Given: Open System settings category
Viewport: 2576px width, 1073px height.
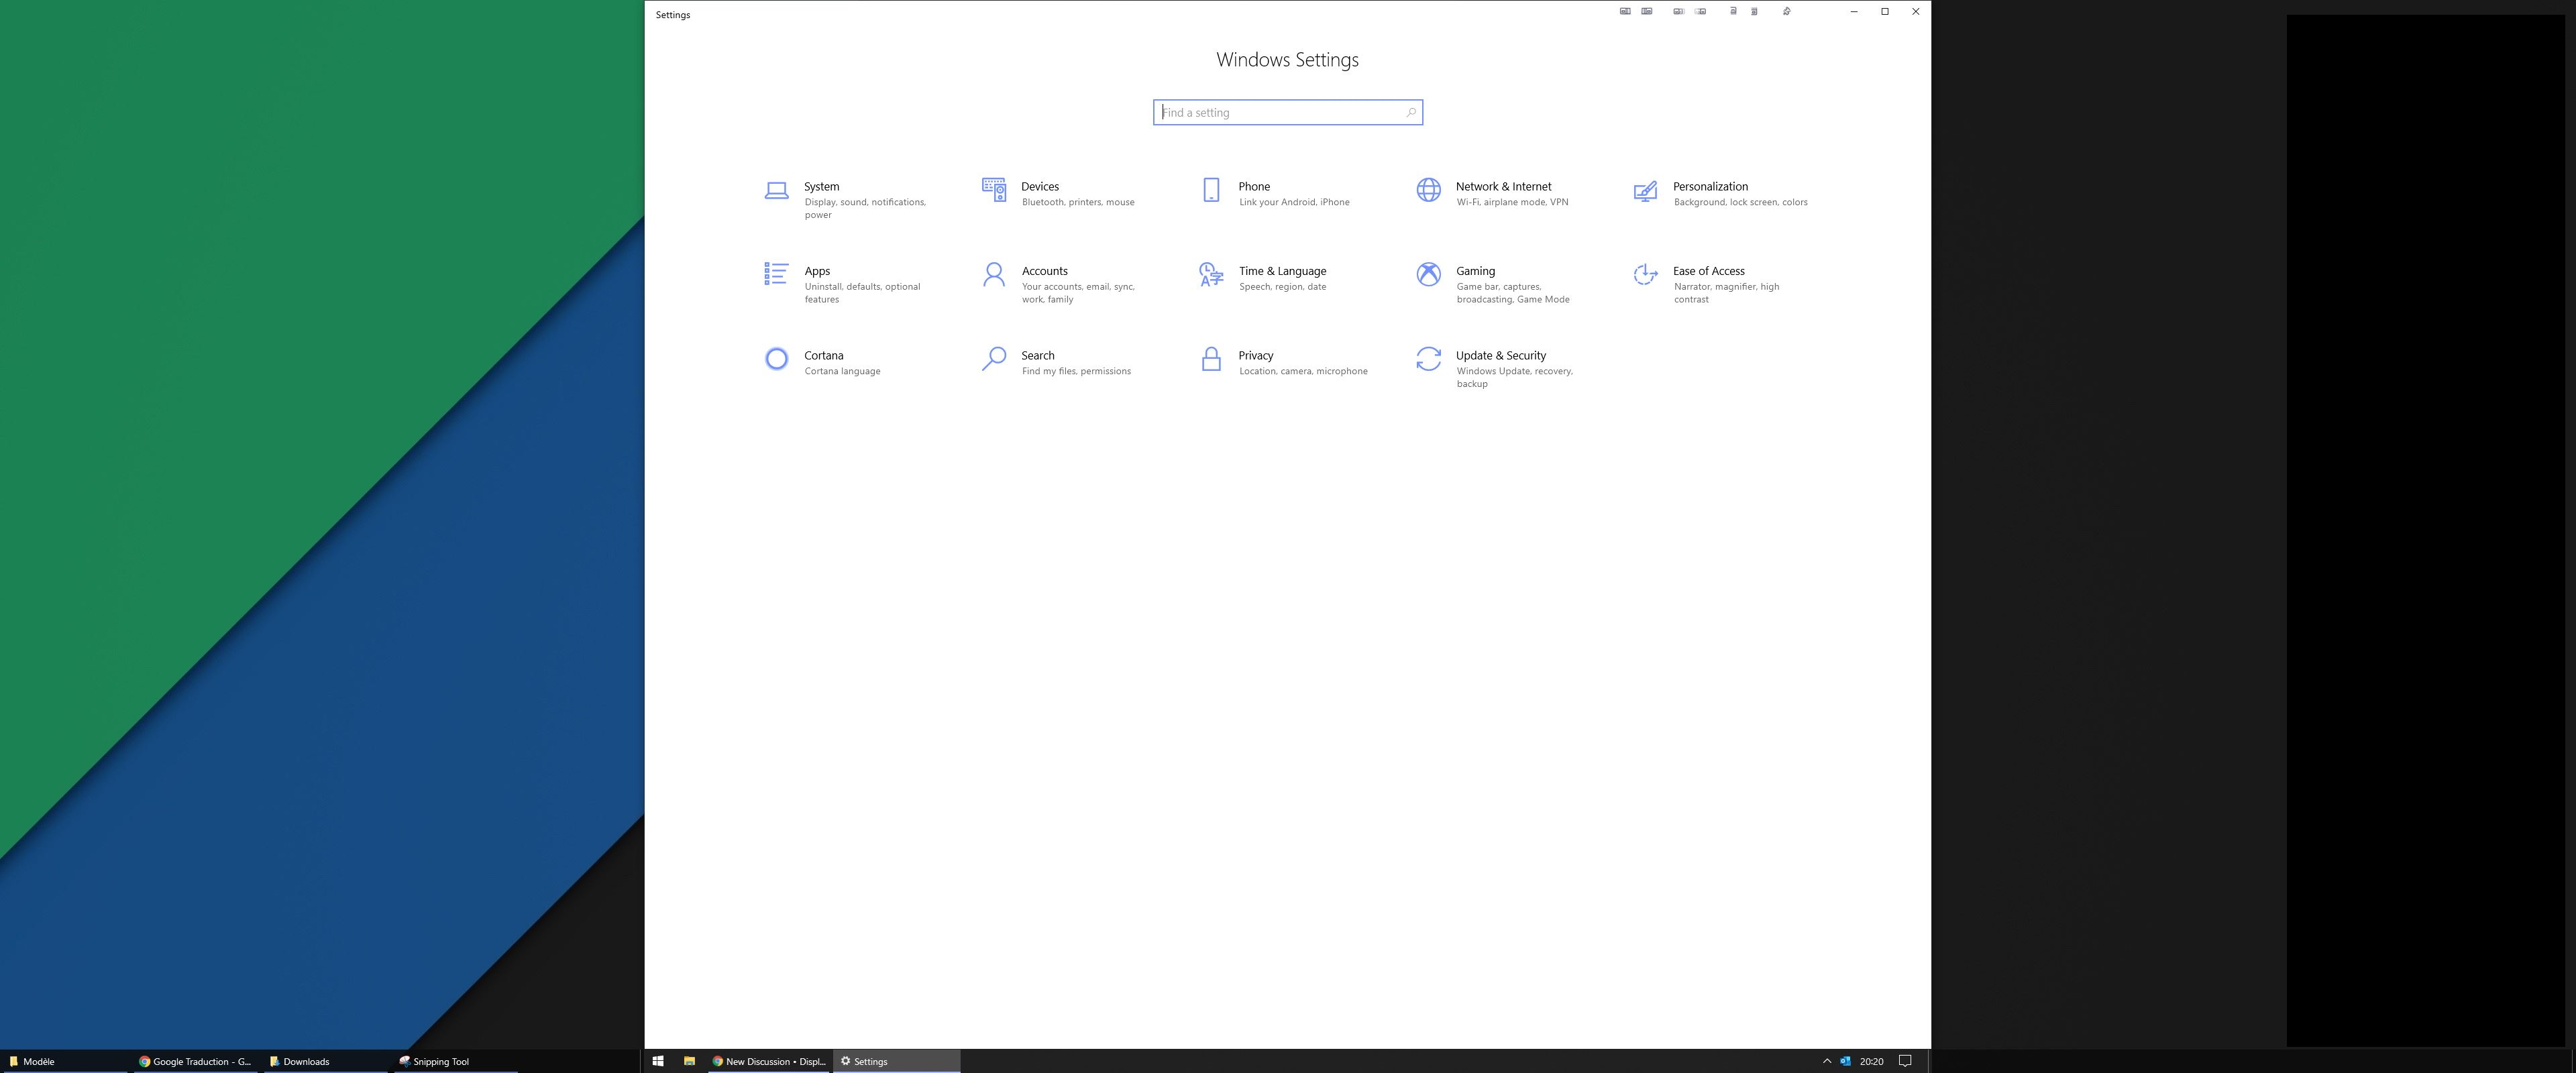Looking at the screenshot, I should coord(821,187).
